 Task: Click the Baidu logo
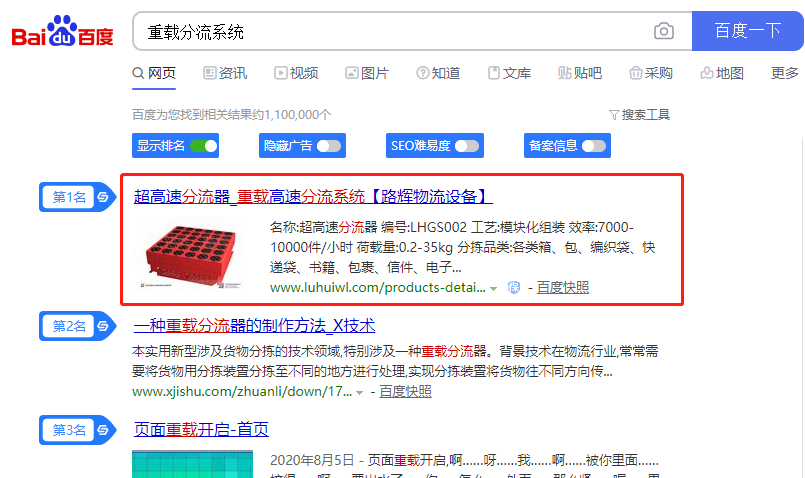(62, 31)
